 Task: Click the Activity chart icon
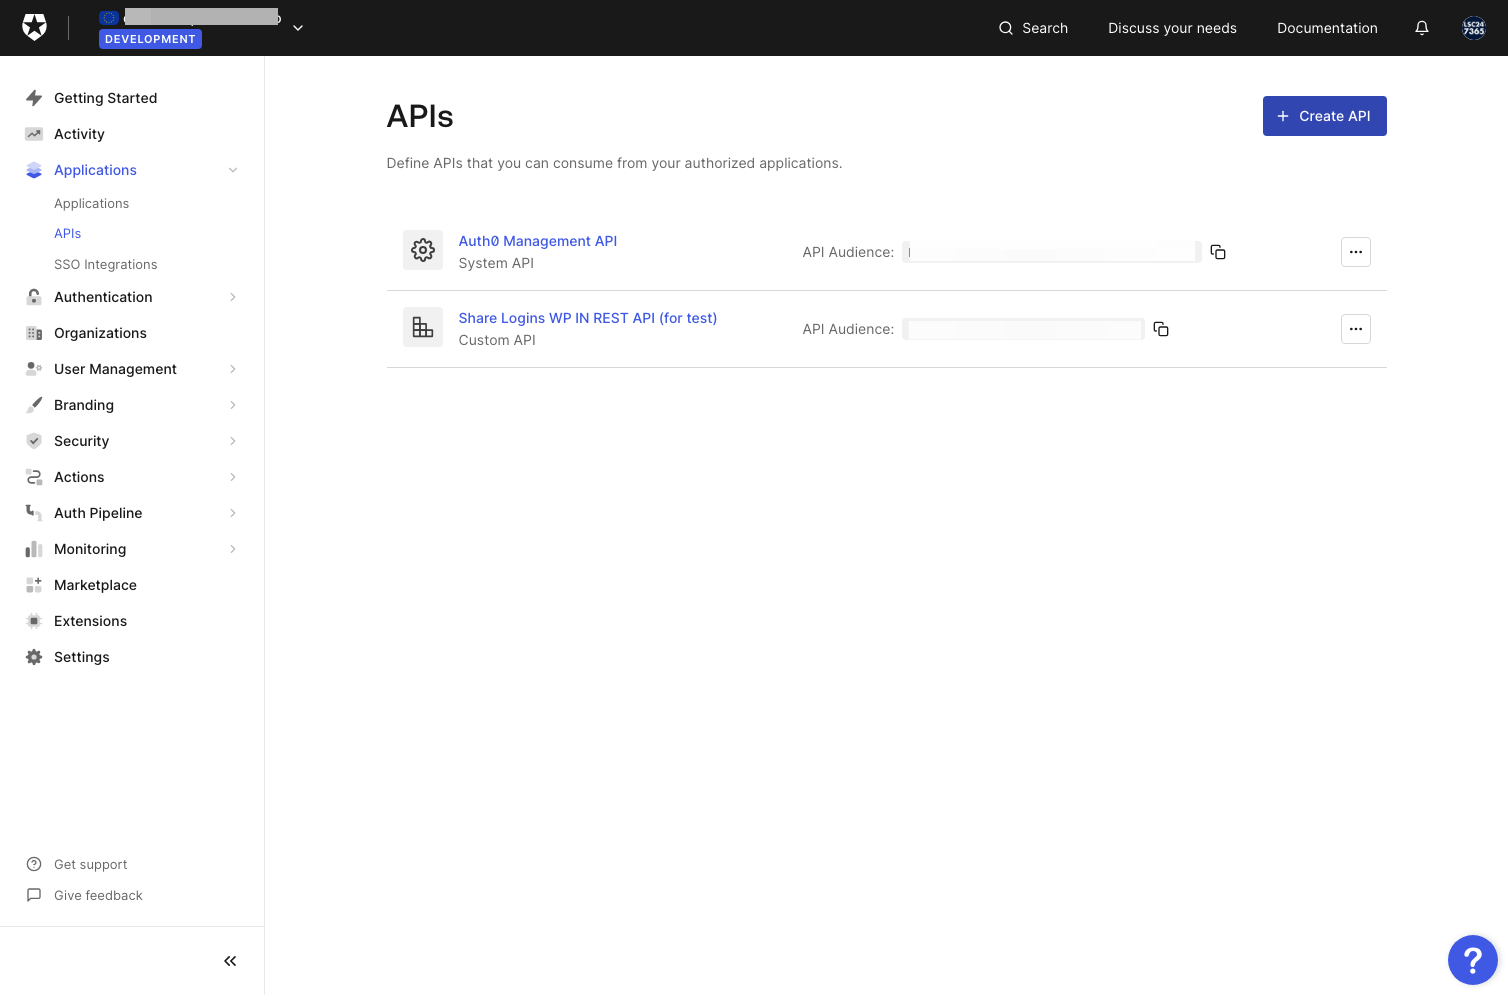click(34, 134)
